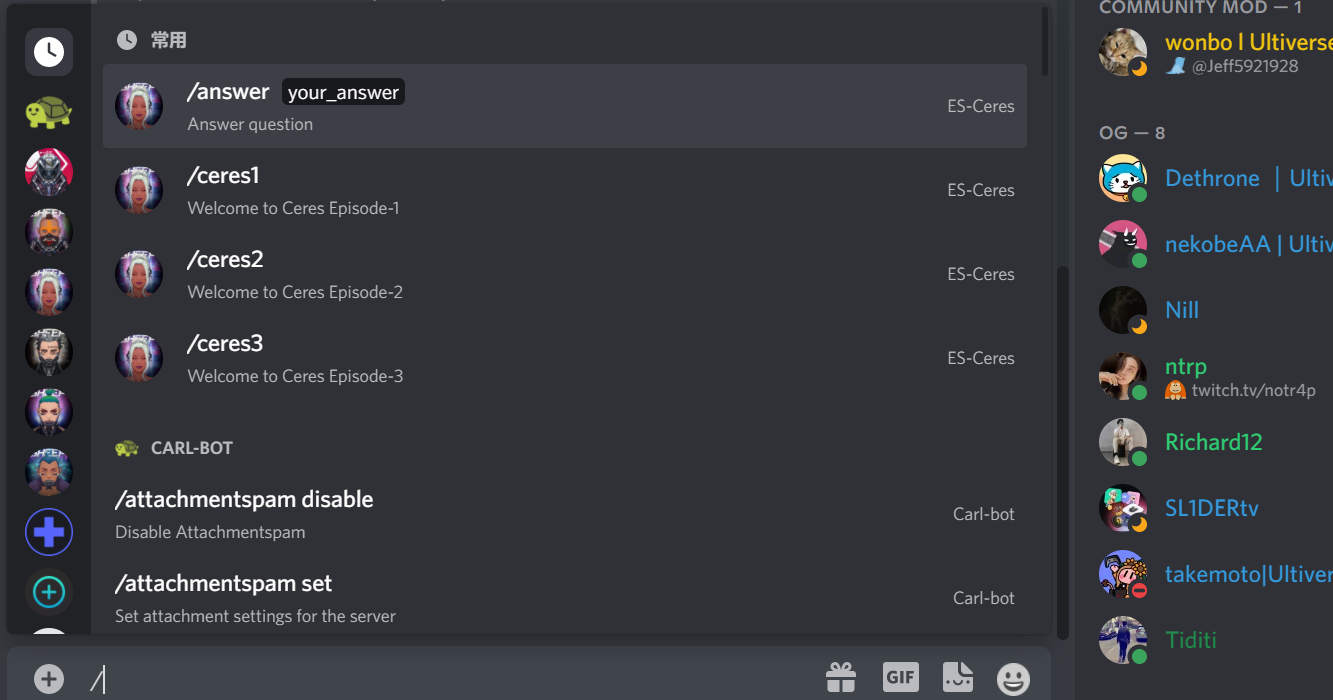
Task: Pick the /ceres3 command
Action: (x=564, y=358)
